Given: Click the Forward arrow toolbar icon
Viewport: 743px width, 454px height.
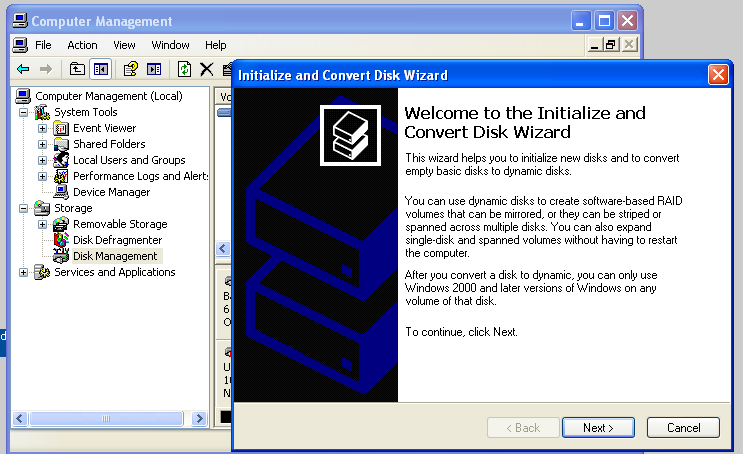Looking at the screenshot, I should [45, 70].
